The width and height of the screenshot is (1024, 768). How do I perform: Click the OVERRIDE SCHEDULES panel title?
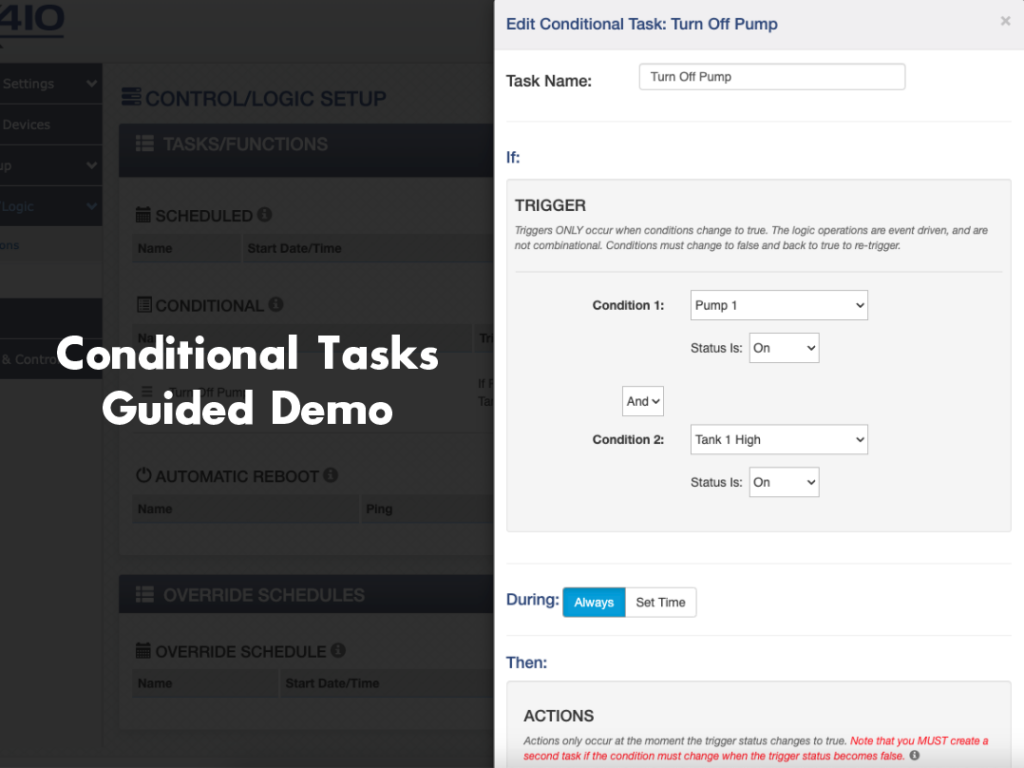(x=264, y=596)
